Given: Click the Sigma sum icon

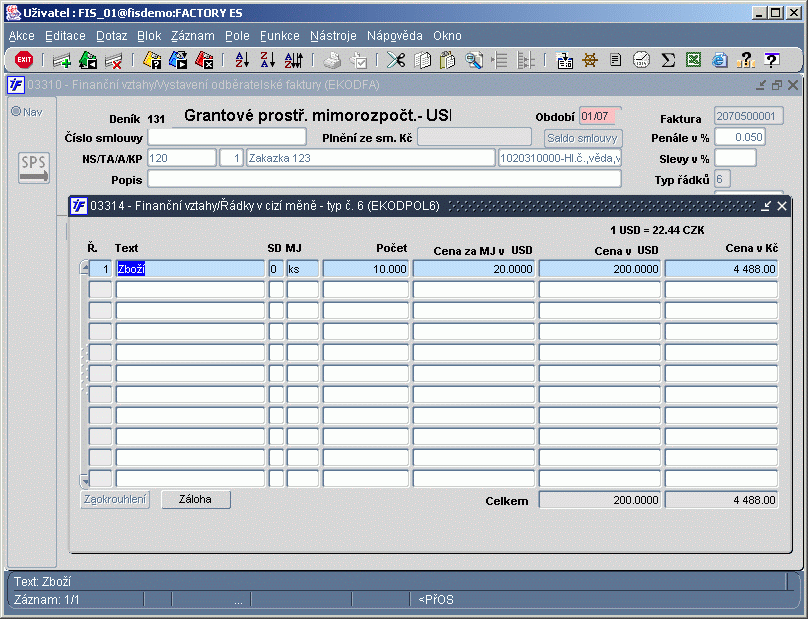Looking at the screenshot, I should 668,60.
